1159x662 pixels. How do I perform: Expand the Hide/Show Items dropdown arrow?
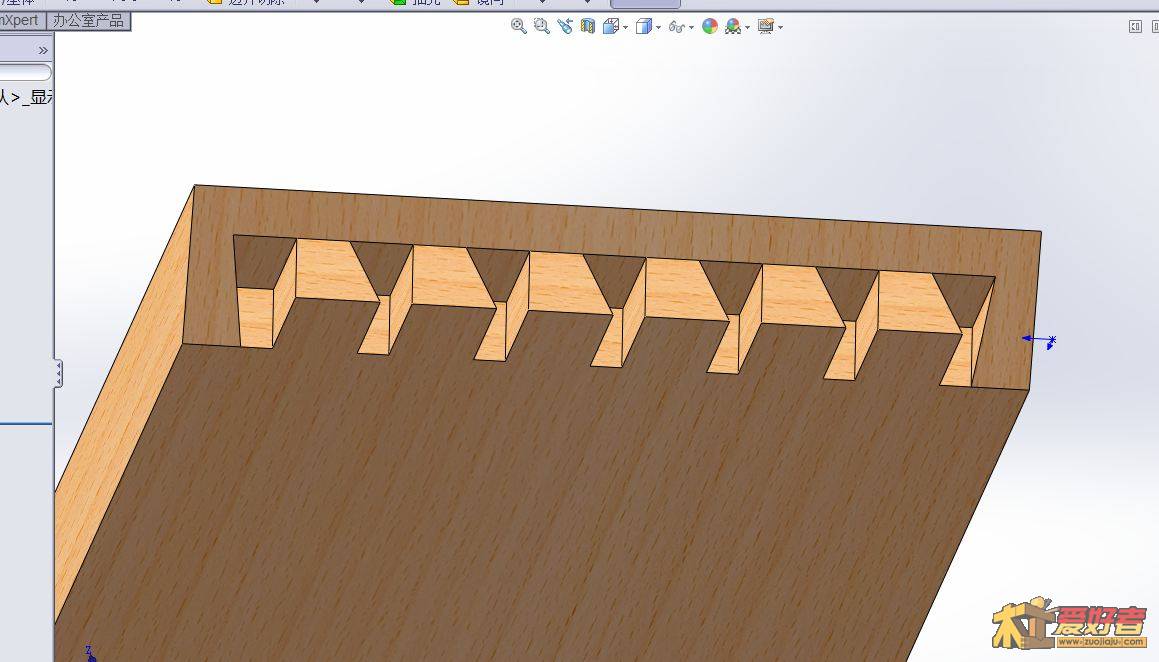[x=691, y=27]
